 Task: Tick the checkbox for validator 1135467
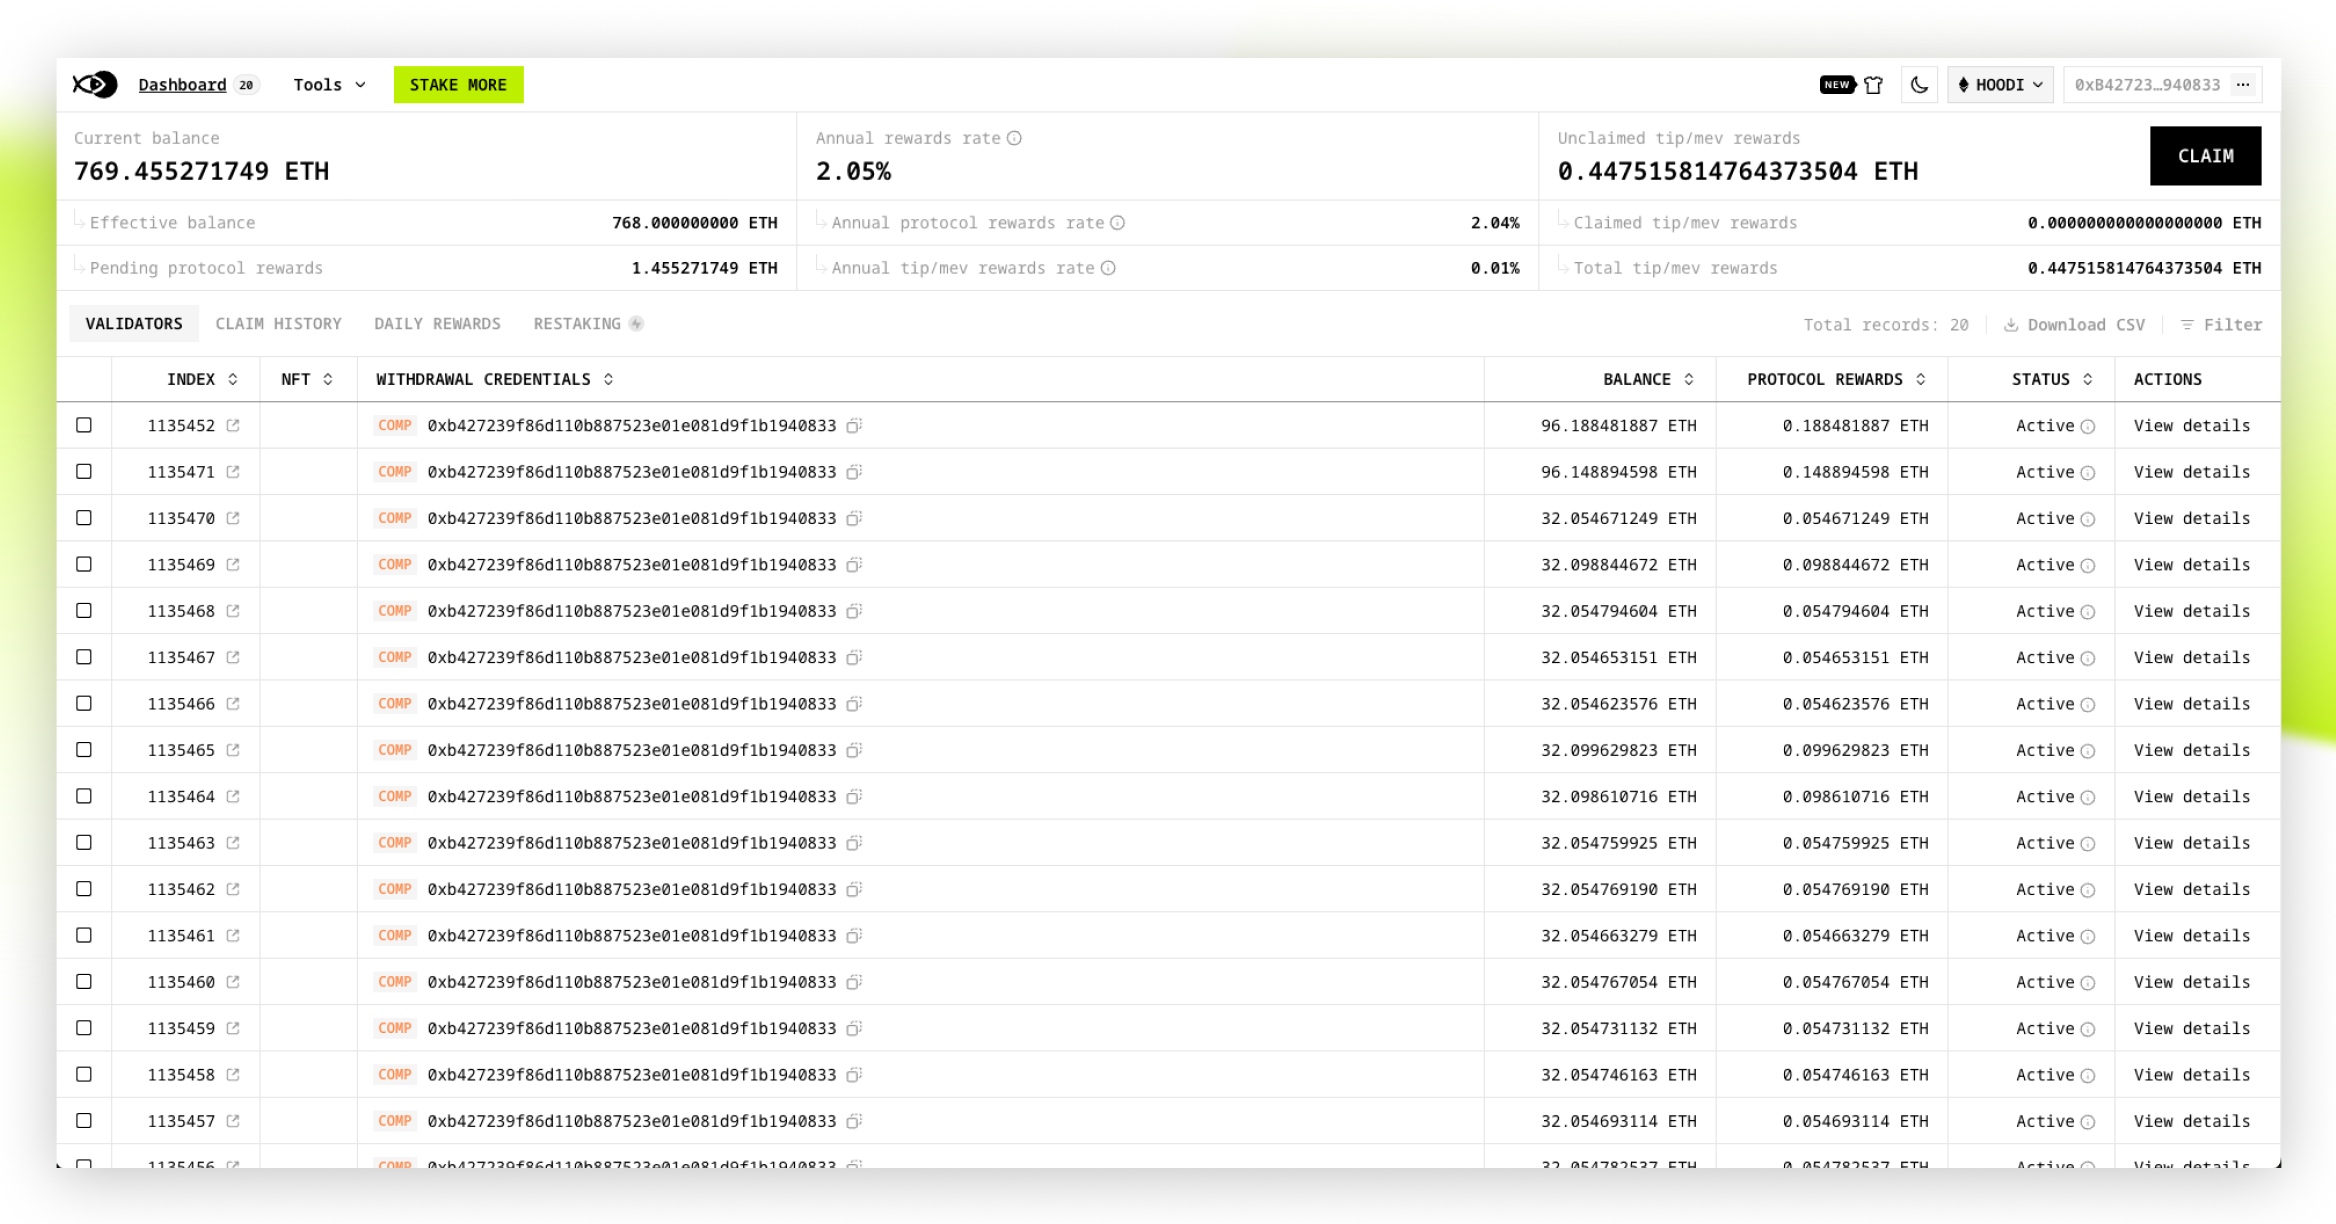coord(84,657)
